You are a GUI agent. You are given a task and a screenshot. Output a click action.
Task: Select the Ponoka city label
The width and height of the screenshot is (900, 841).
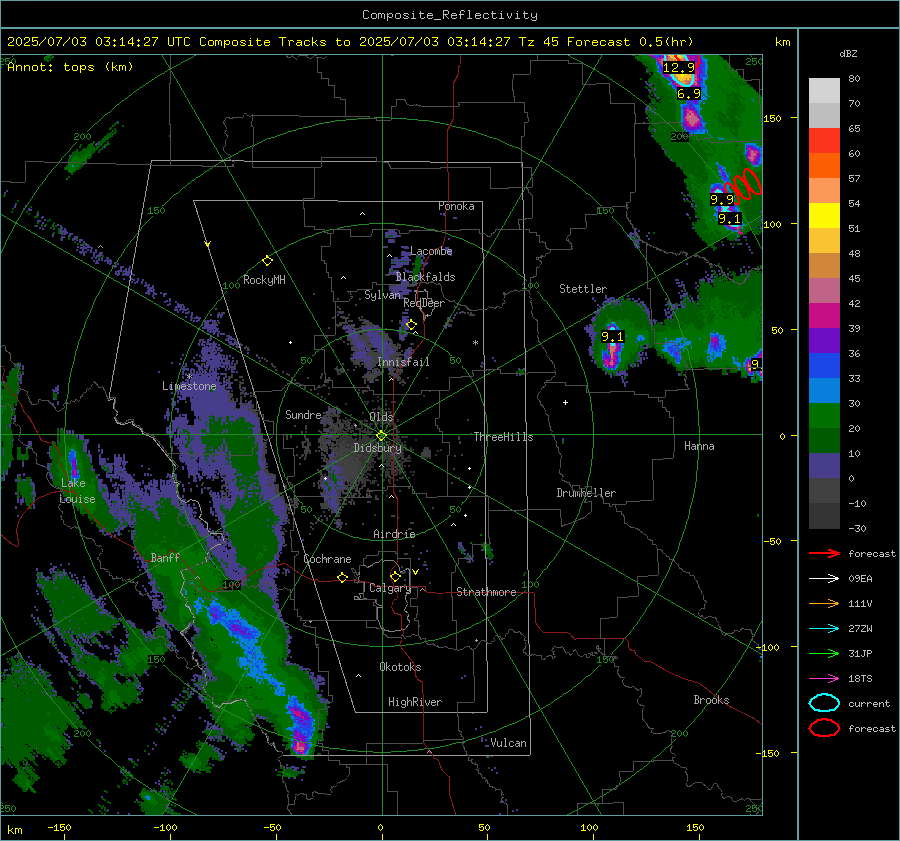(456, 206)
